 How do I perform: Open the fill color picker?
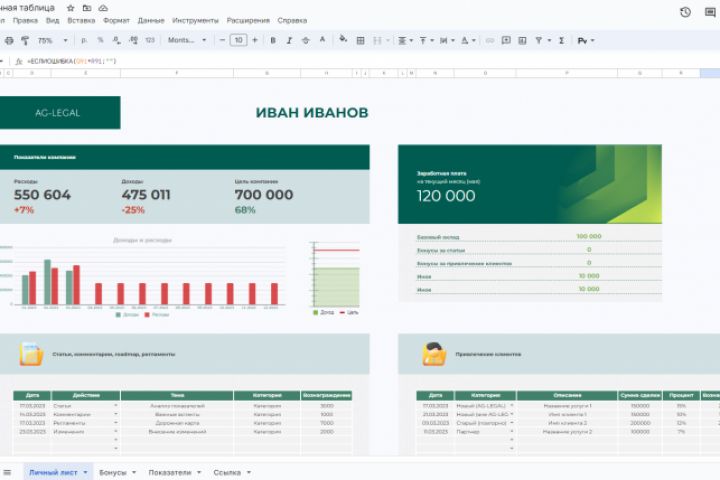coord(343,40)
